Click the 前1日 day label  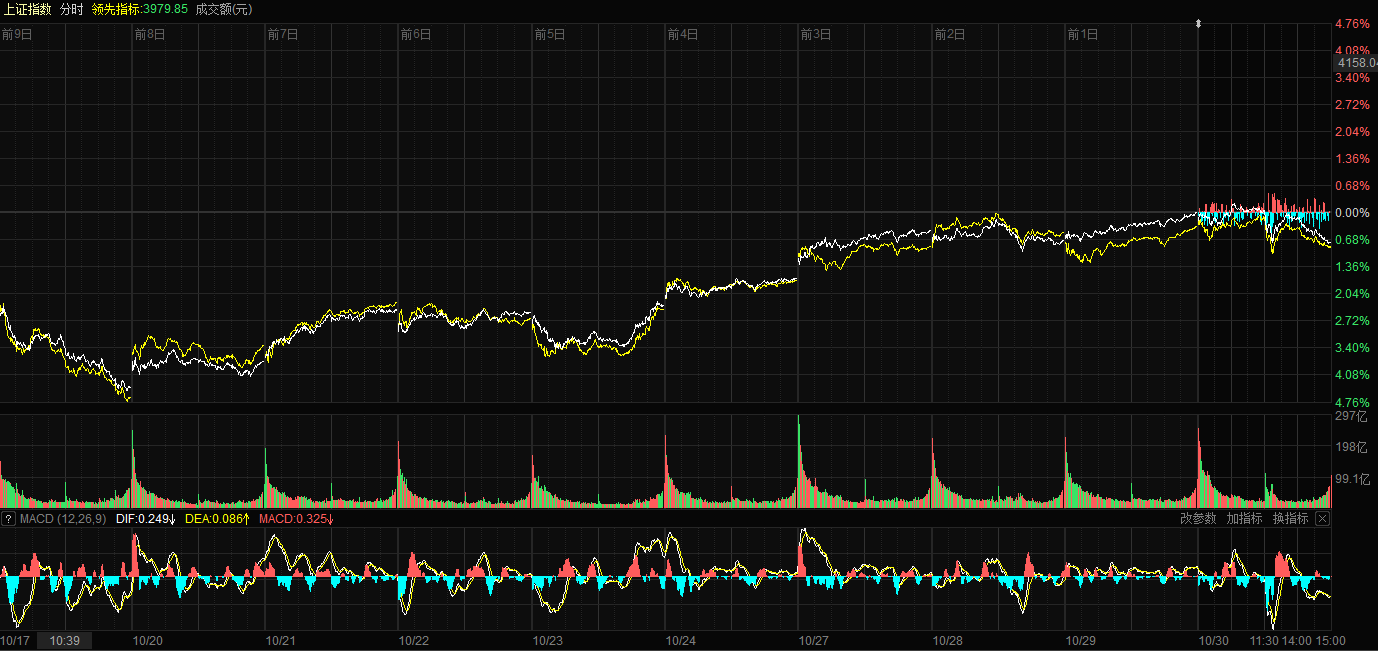(x=1083, y=34)
